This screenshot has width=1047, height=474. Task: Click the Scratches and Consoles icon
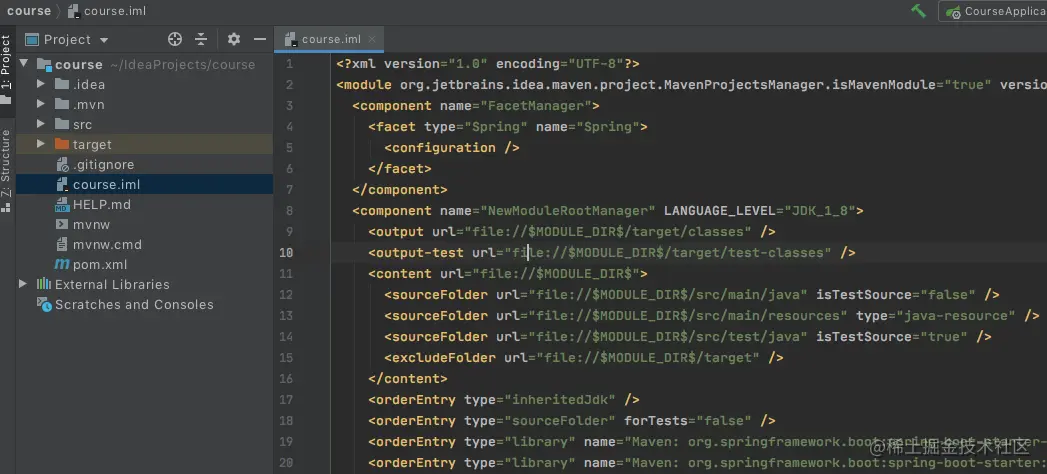click(x=43, y=304)
